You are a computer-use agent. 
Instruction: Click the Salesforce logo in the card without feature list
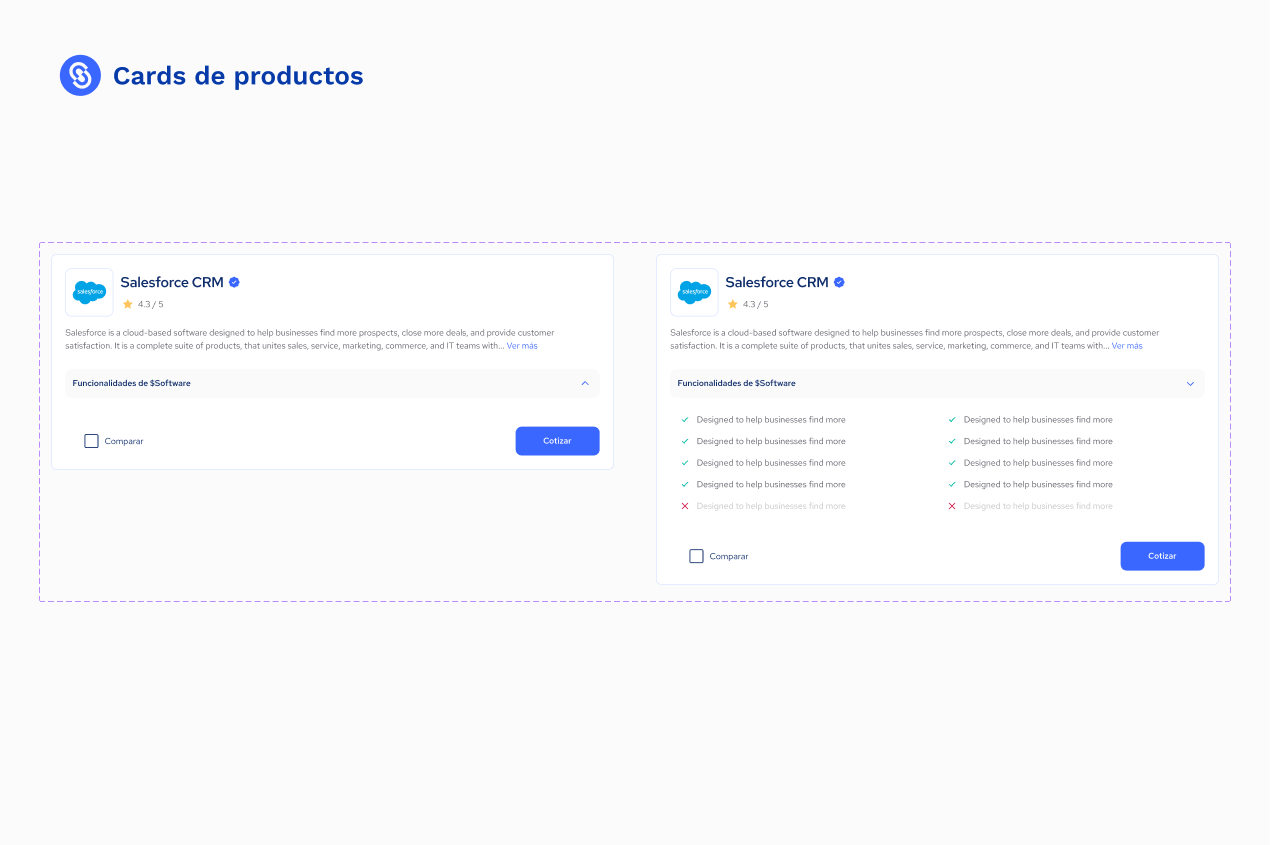89,292
